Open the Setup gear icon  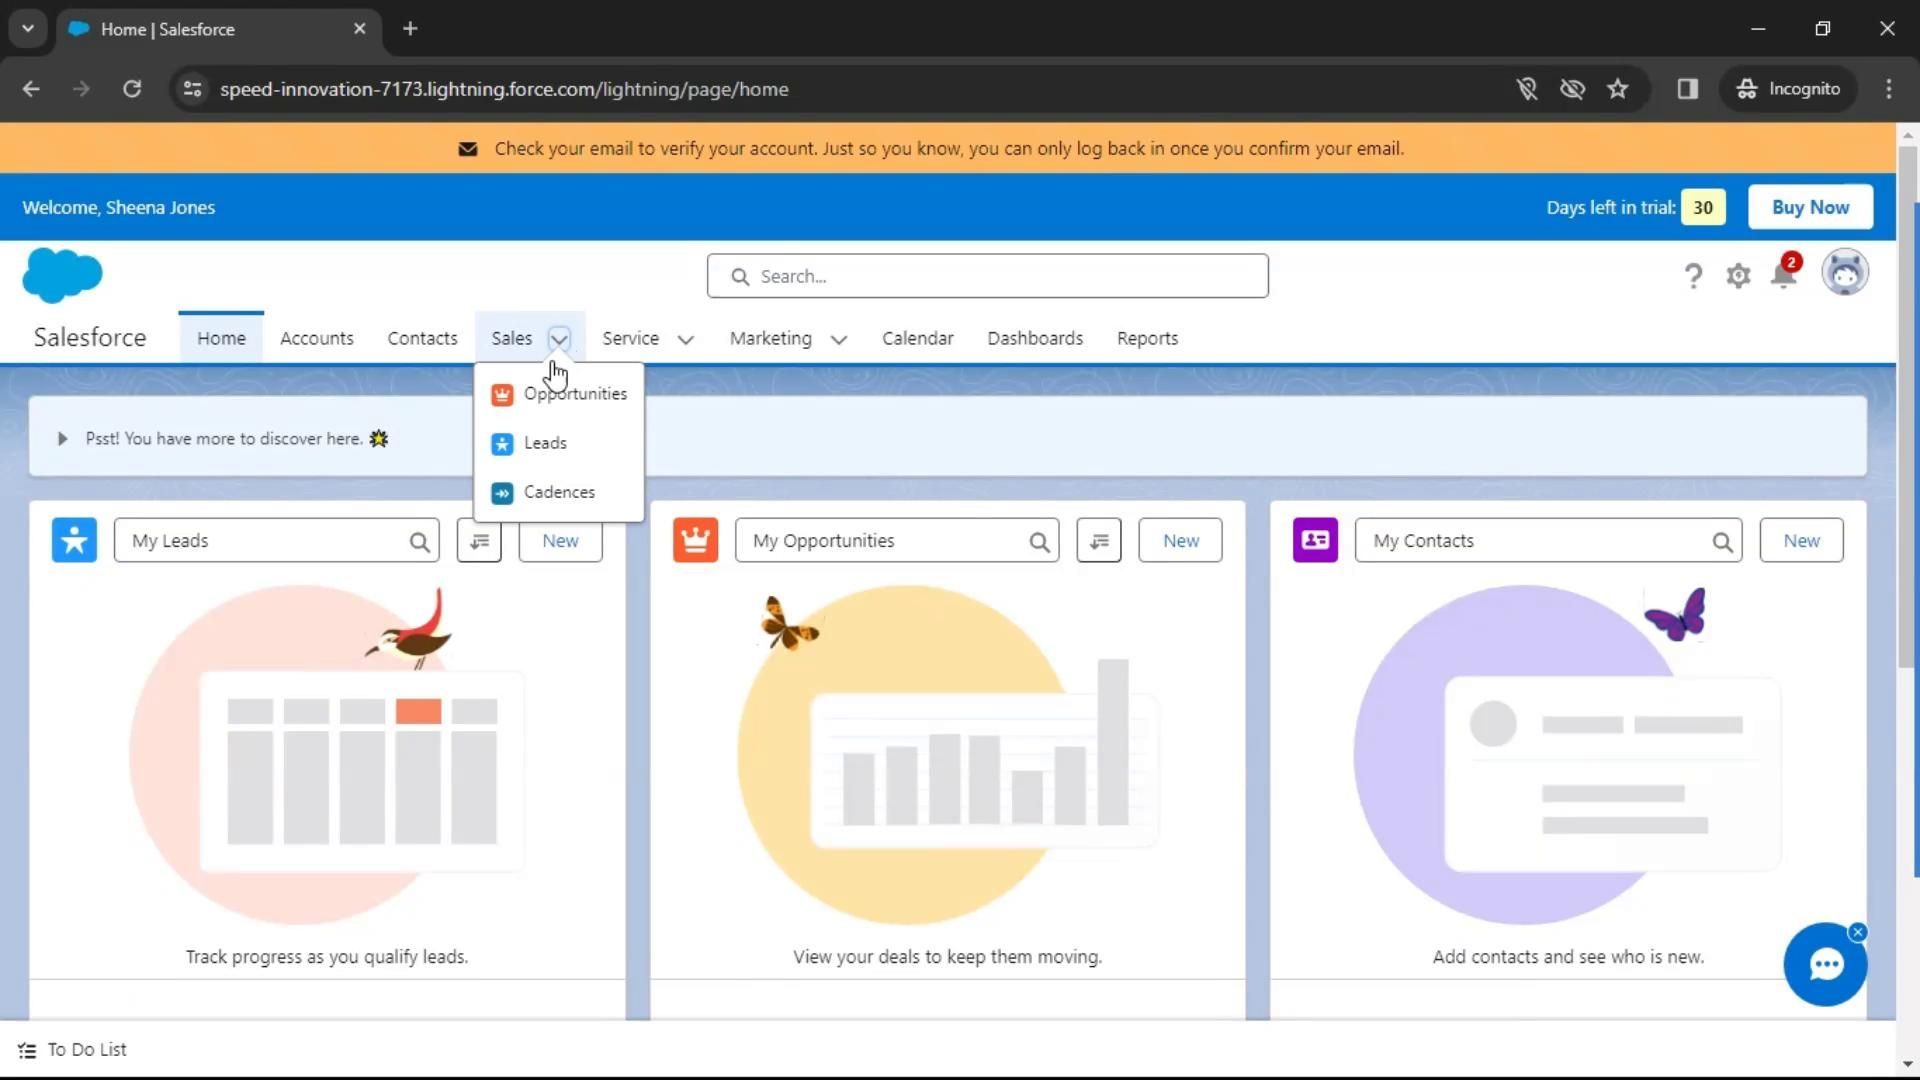(1738, 276)
